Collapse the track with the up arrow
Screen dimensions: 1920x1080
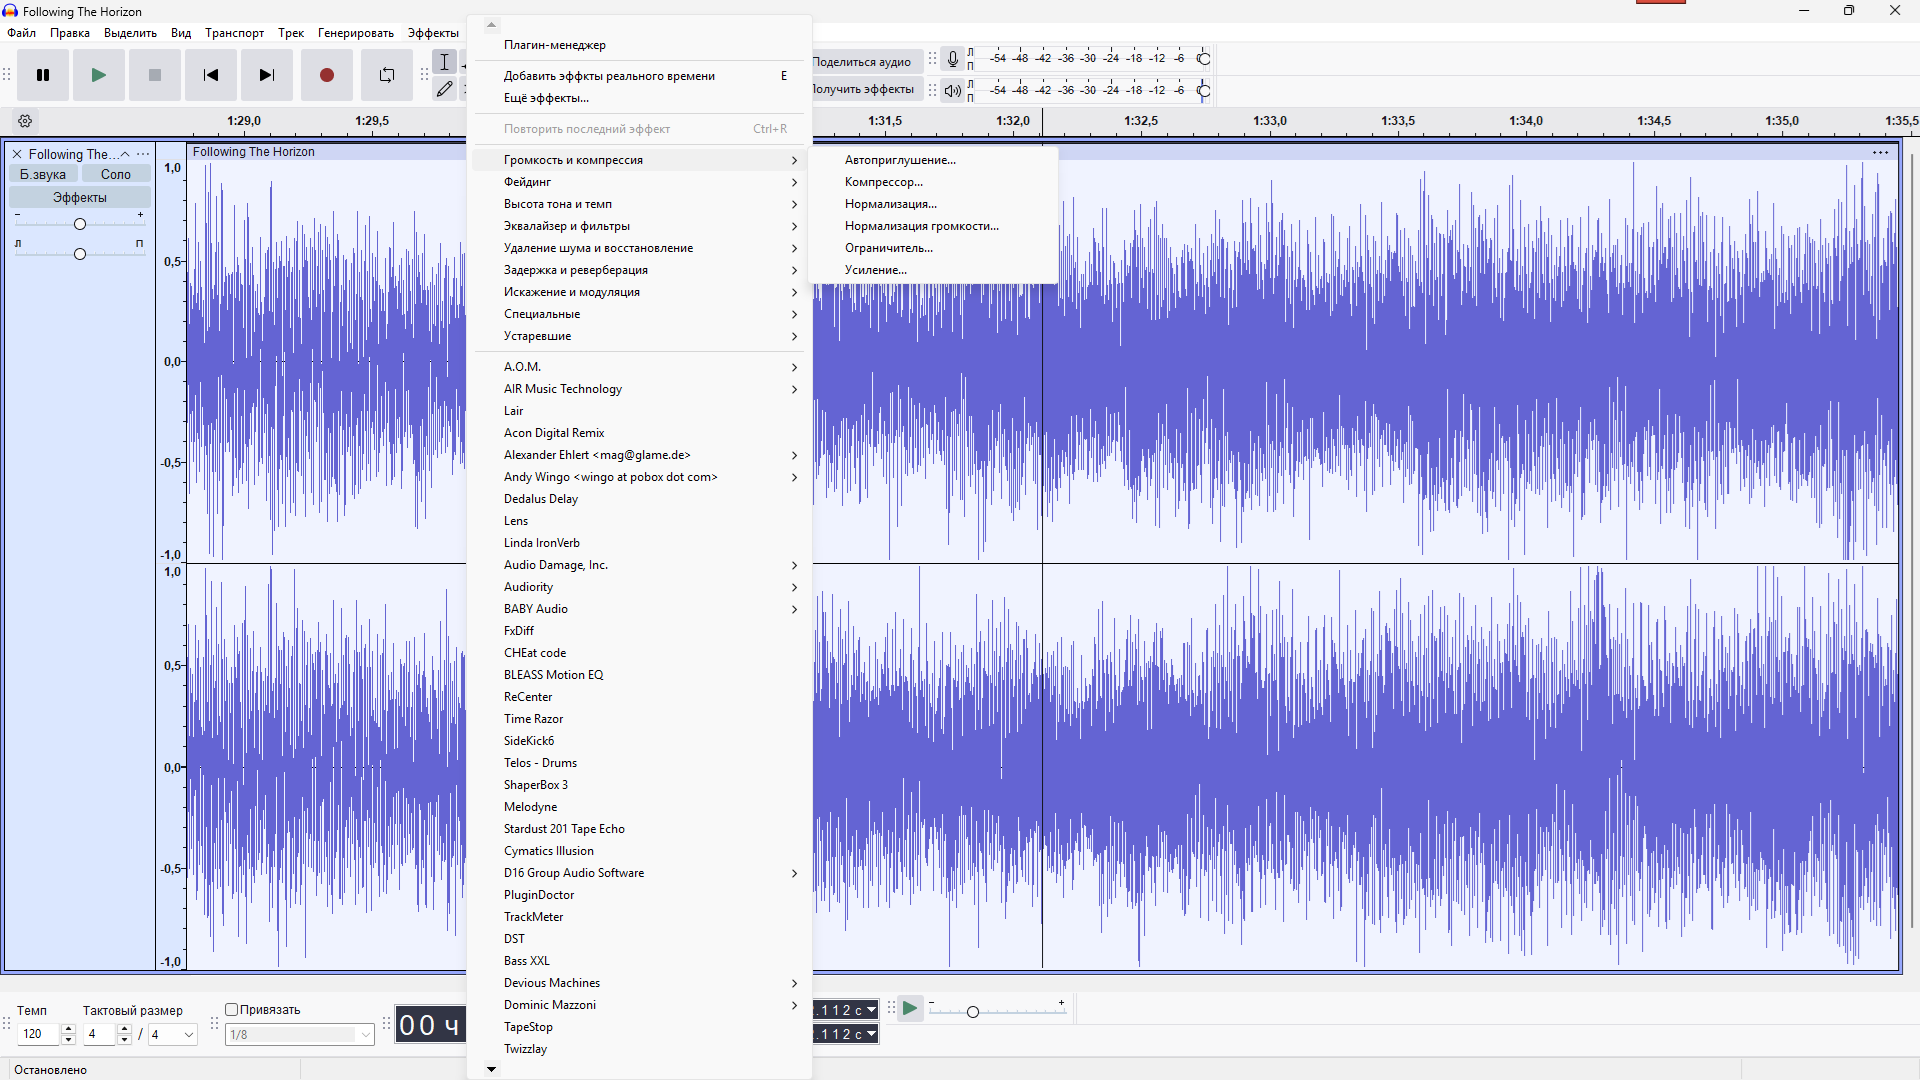point(125,154)
